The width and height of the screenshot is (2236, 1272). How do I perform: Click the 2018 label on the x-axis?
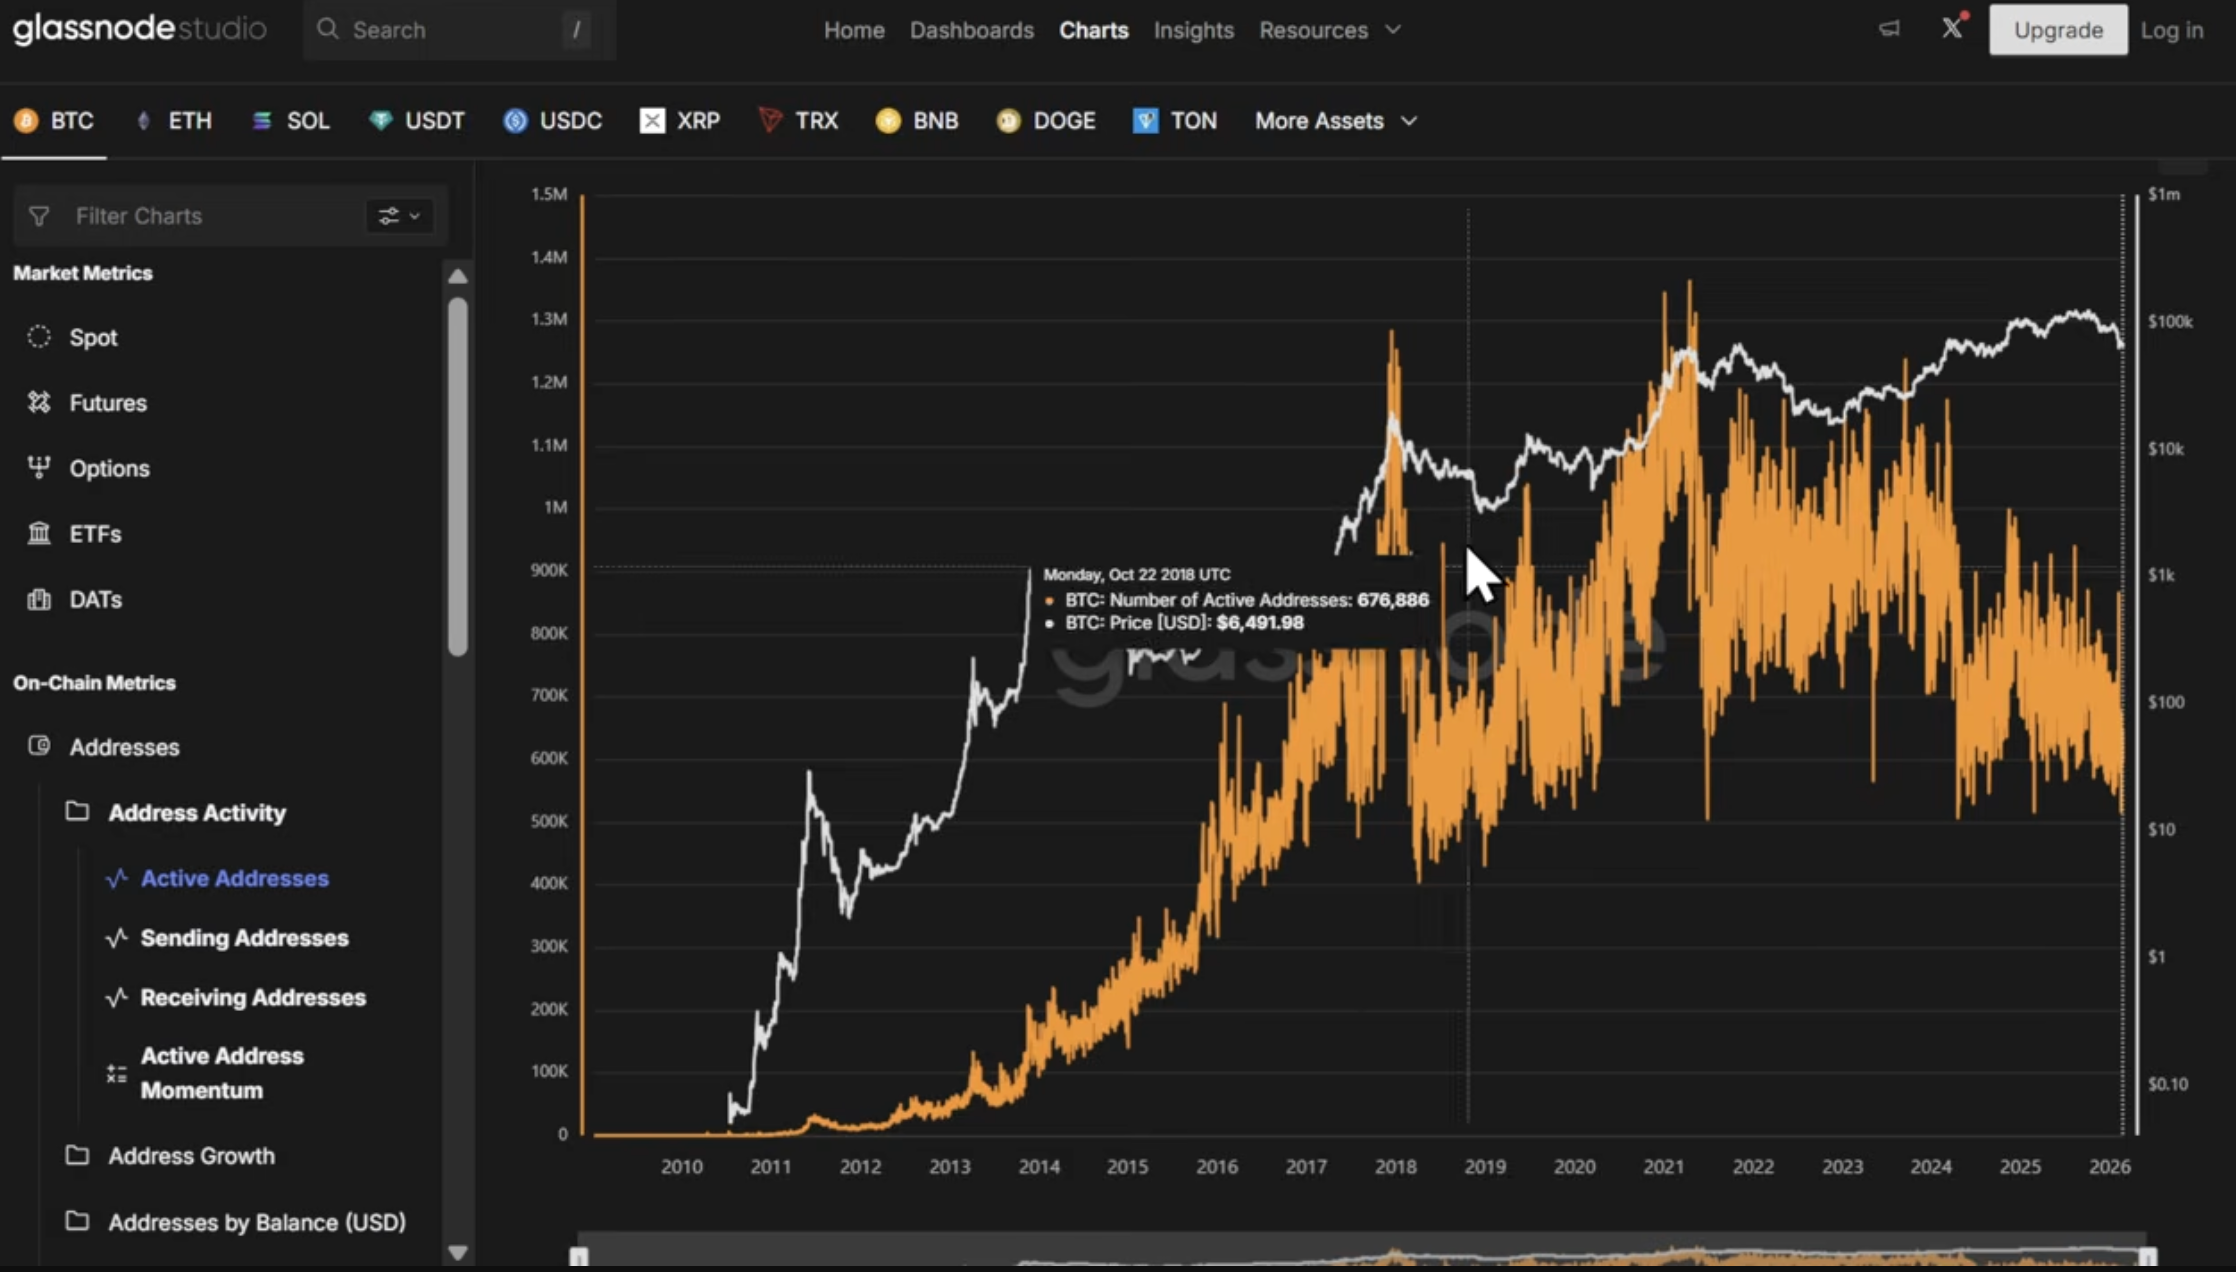click(x=1395, y=1167)
